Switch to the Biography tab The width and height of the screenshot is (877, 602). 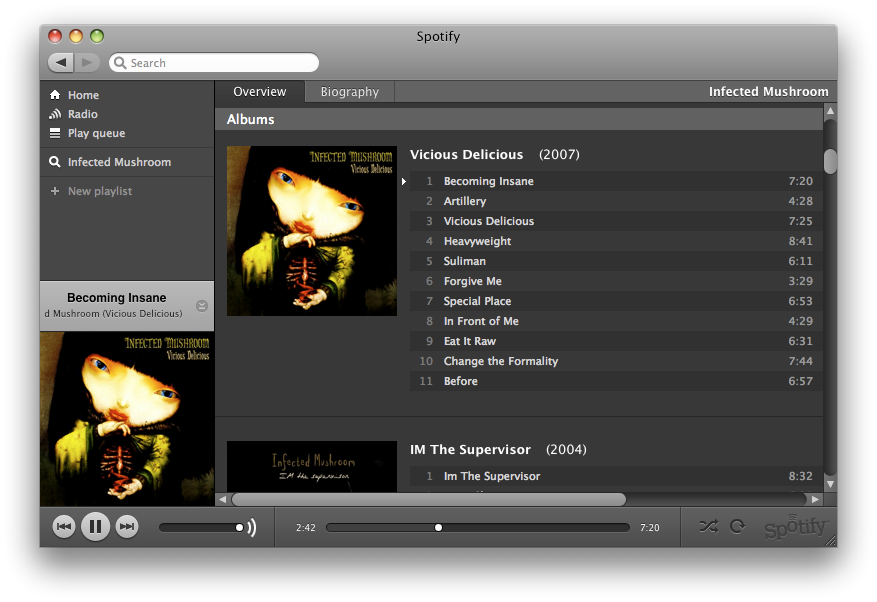coord(350,92)
